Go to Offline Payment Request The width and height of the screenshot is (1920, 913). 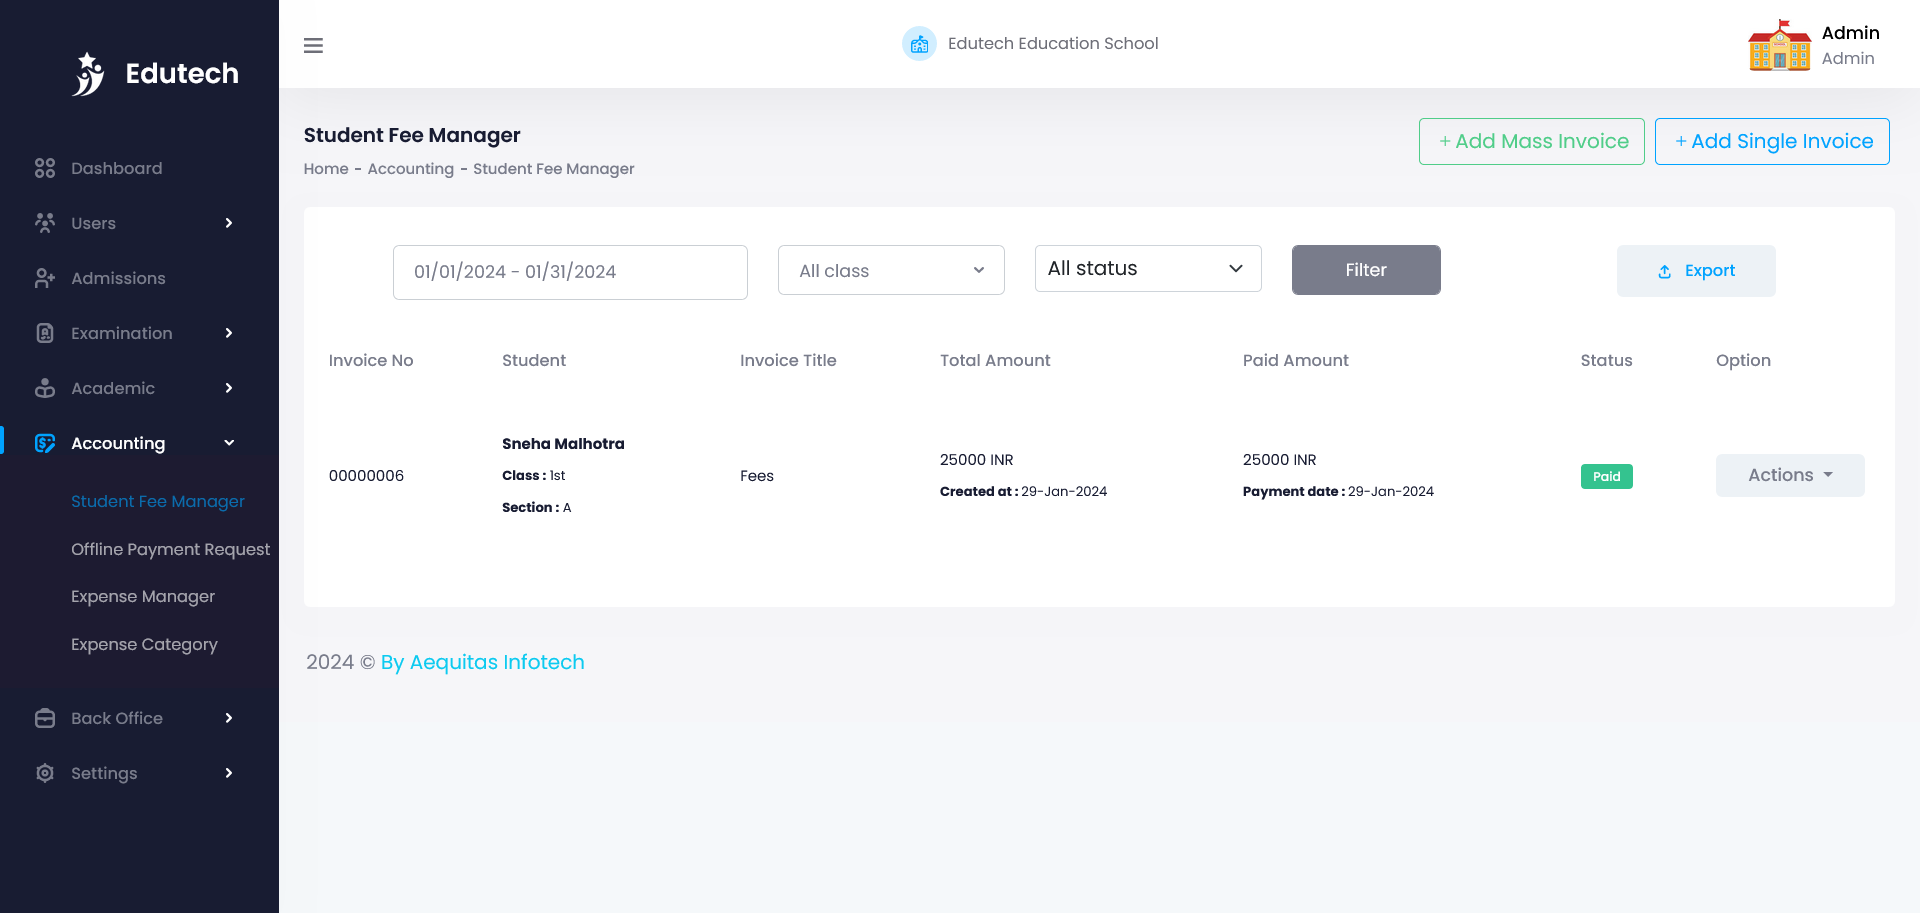[170, 549]
